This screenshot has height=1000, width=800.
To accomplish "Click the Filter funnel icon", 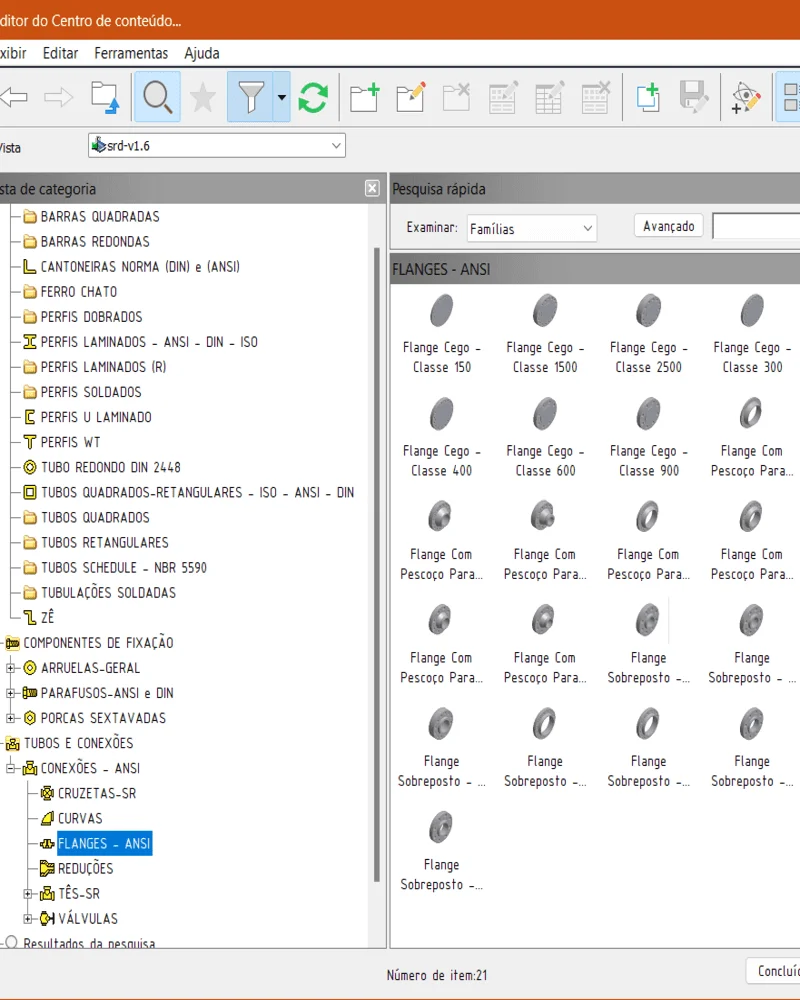I will point(250,97).
